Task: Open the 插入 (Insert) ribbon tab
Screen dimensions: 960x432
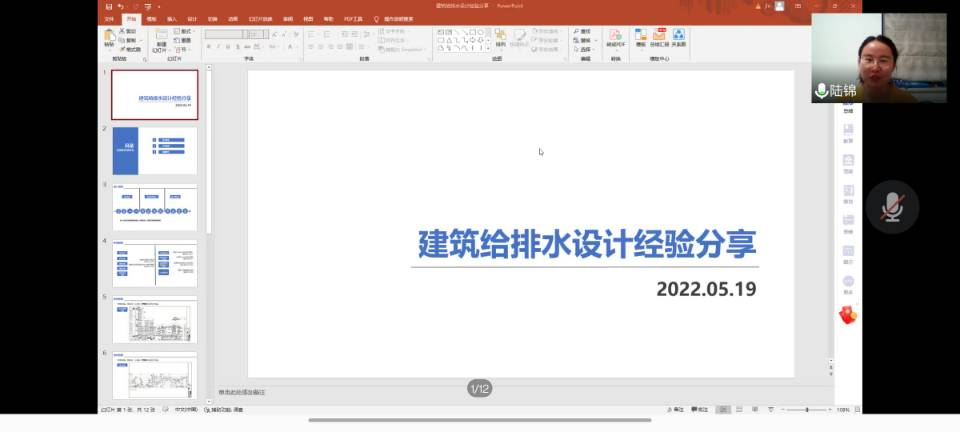Action: click(172, 19)
